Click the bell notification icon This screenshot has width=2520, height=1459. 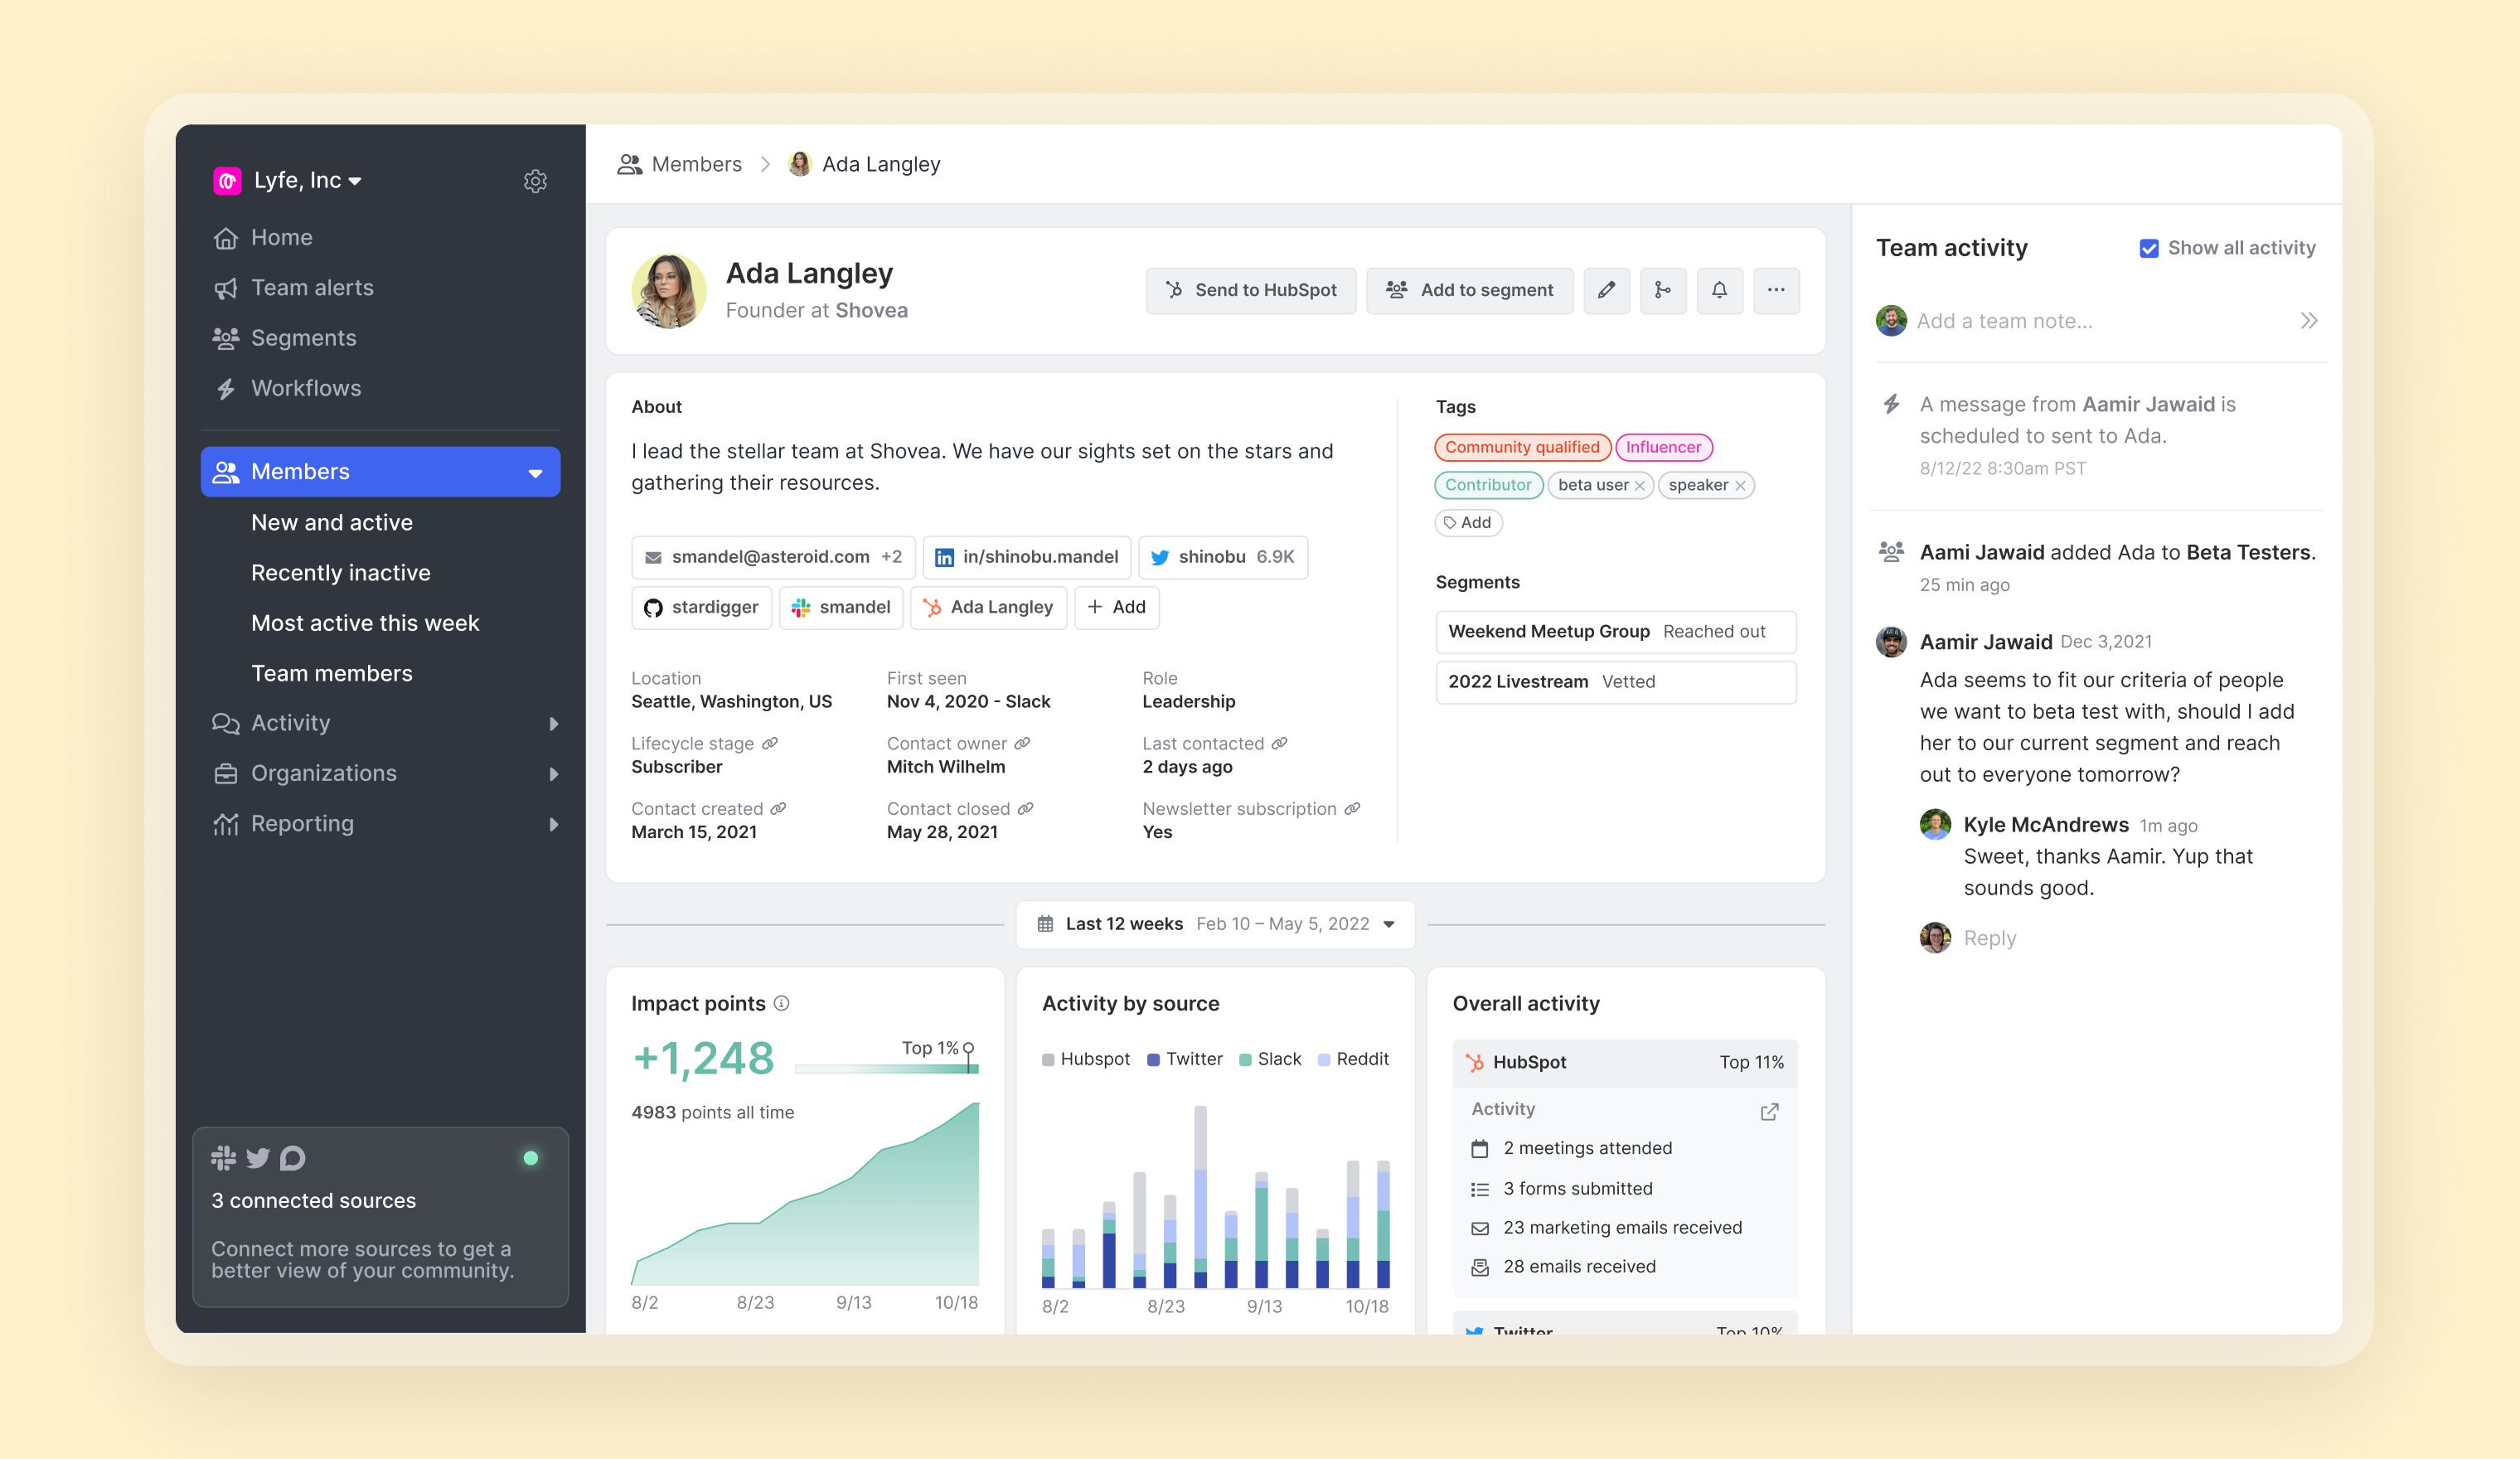click(x=1719, y=290)
